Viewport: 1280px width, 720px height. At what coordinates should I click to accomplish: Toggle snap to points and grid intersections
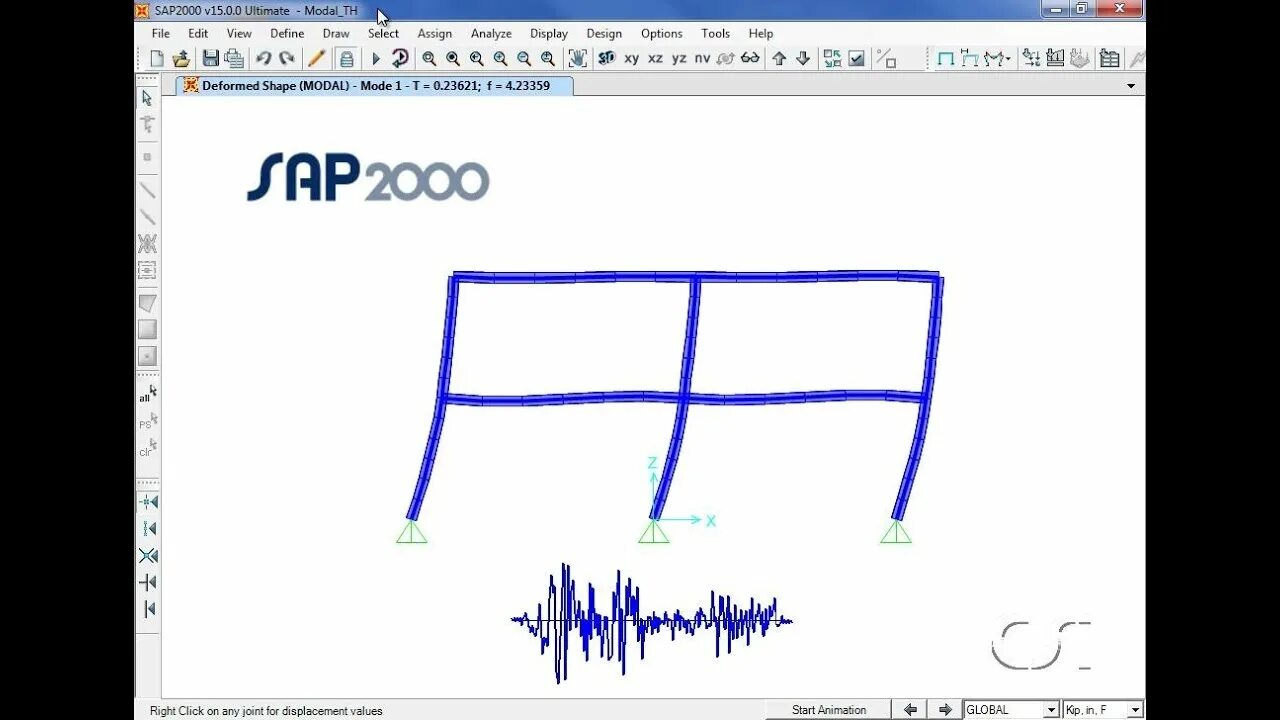148,501
